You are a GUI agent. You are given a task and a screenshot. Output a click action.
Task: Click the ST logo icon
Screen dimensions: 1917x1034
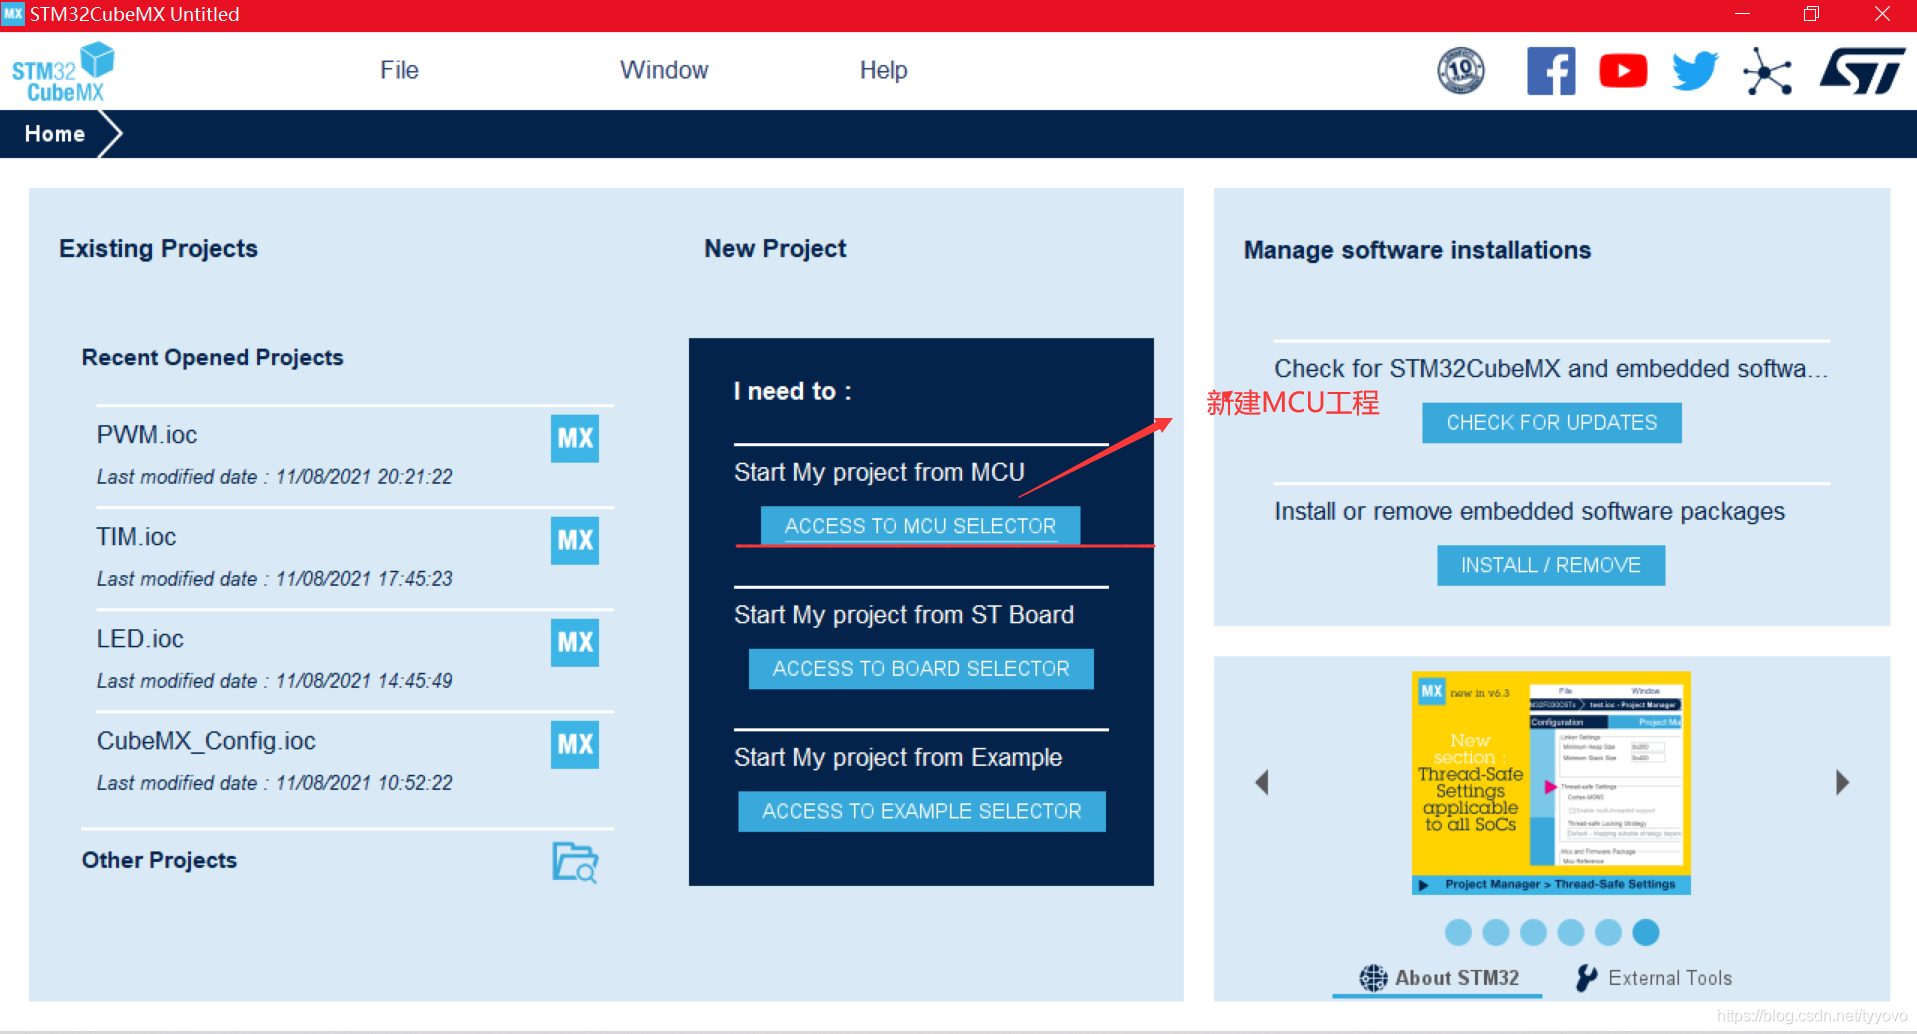tap(1862, 71)
